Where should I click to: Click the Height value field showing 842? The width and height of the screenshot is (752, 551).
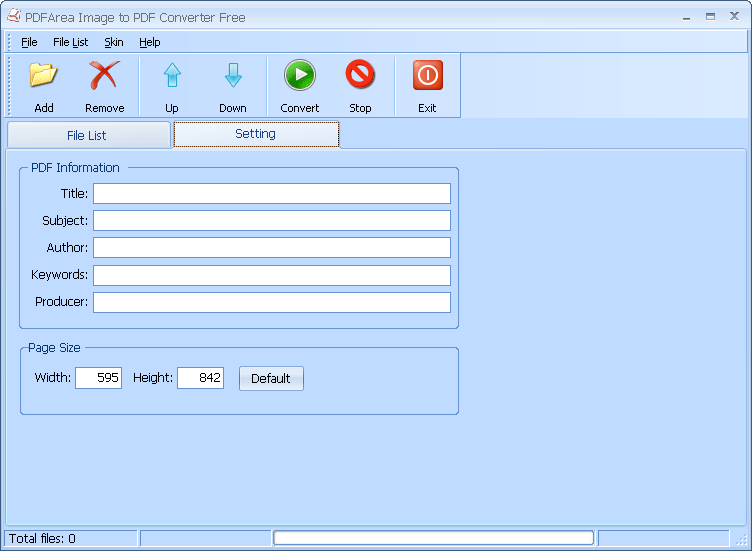point(200,378)
